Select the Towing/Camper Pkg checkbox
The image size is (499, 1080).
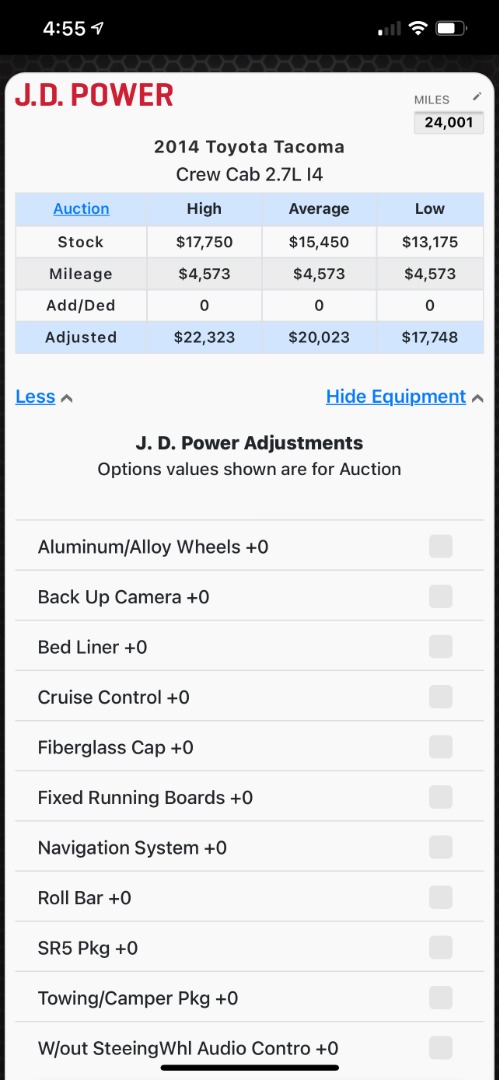(x=440, y=997)
